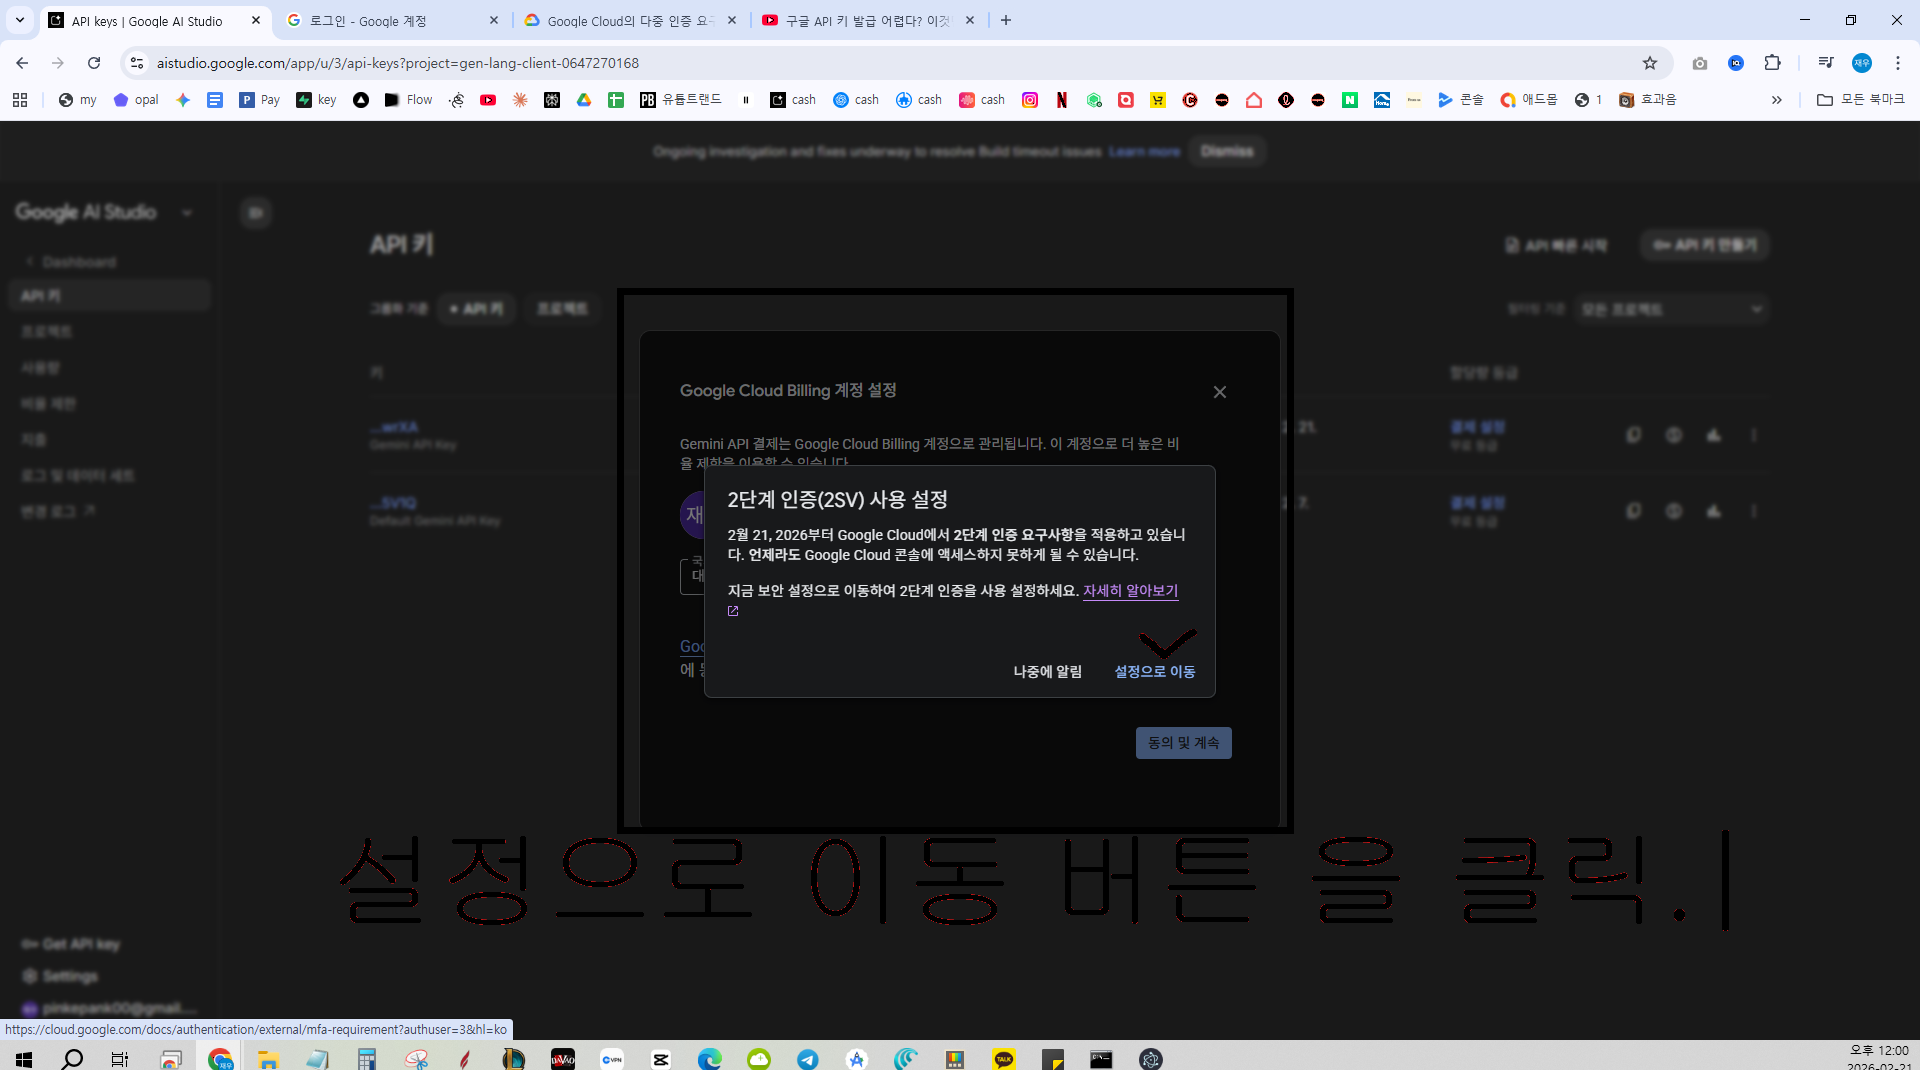Open a new browser tab
Viewport: 1920px width, 1070px height.
tap(1006, 20)
